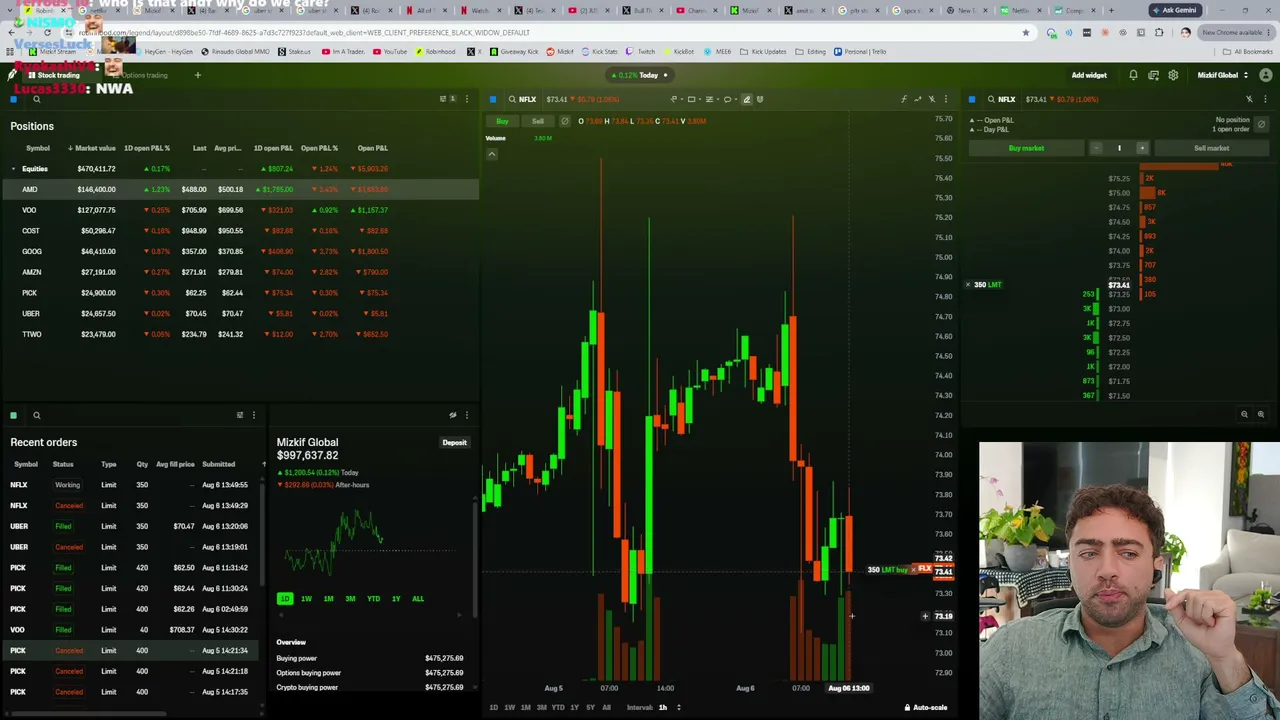Open NFLX order ladder three-dot menu
The image size is (1280, 720).
(1265, 99)
